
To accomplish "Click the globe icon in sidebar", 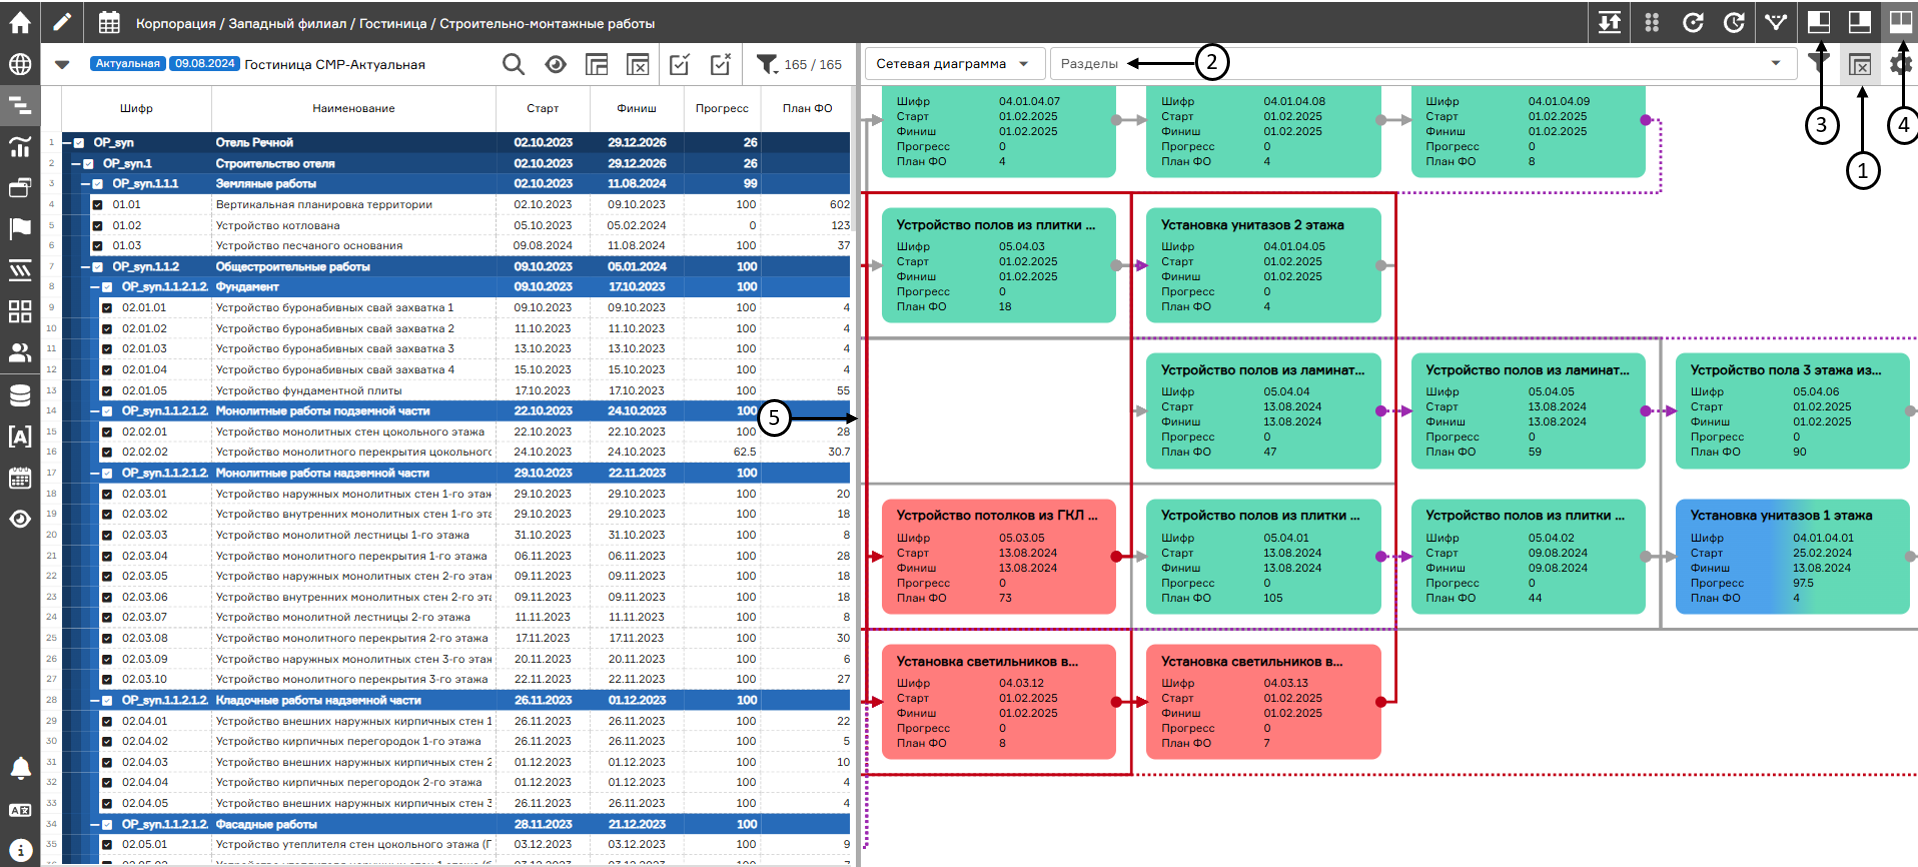I will [x=19, y=65].
